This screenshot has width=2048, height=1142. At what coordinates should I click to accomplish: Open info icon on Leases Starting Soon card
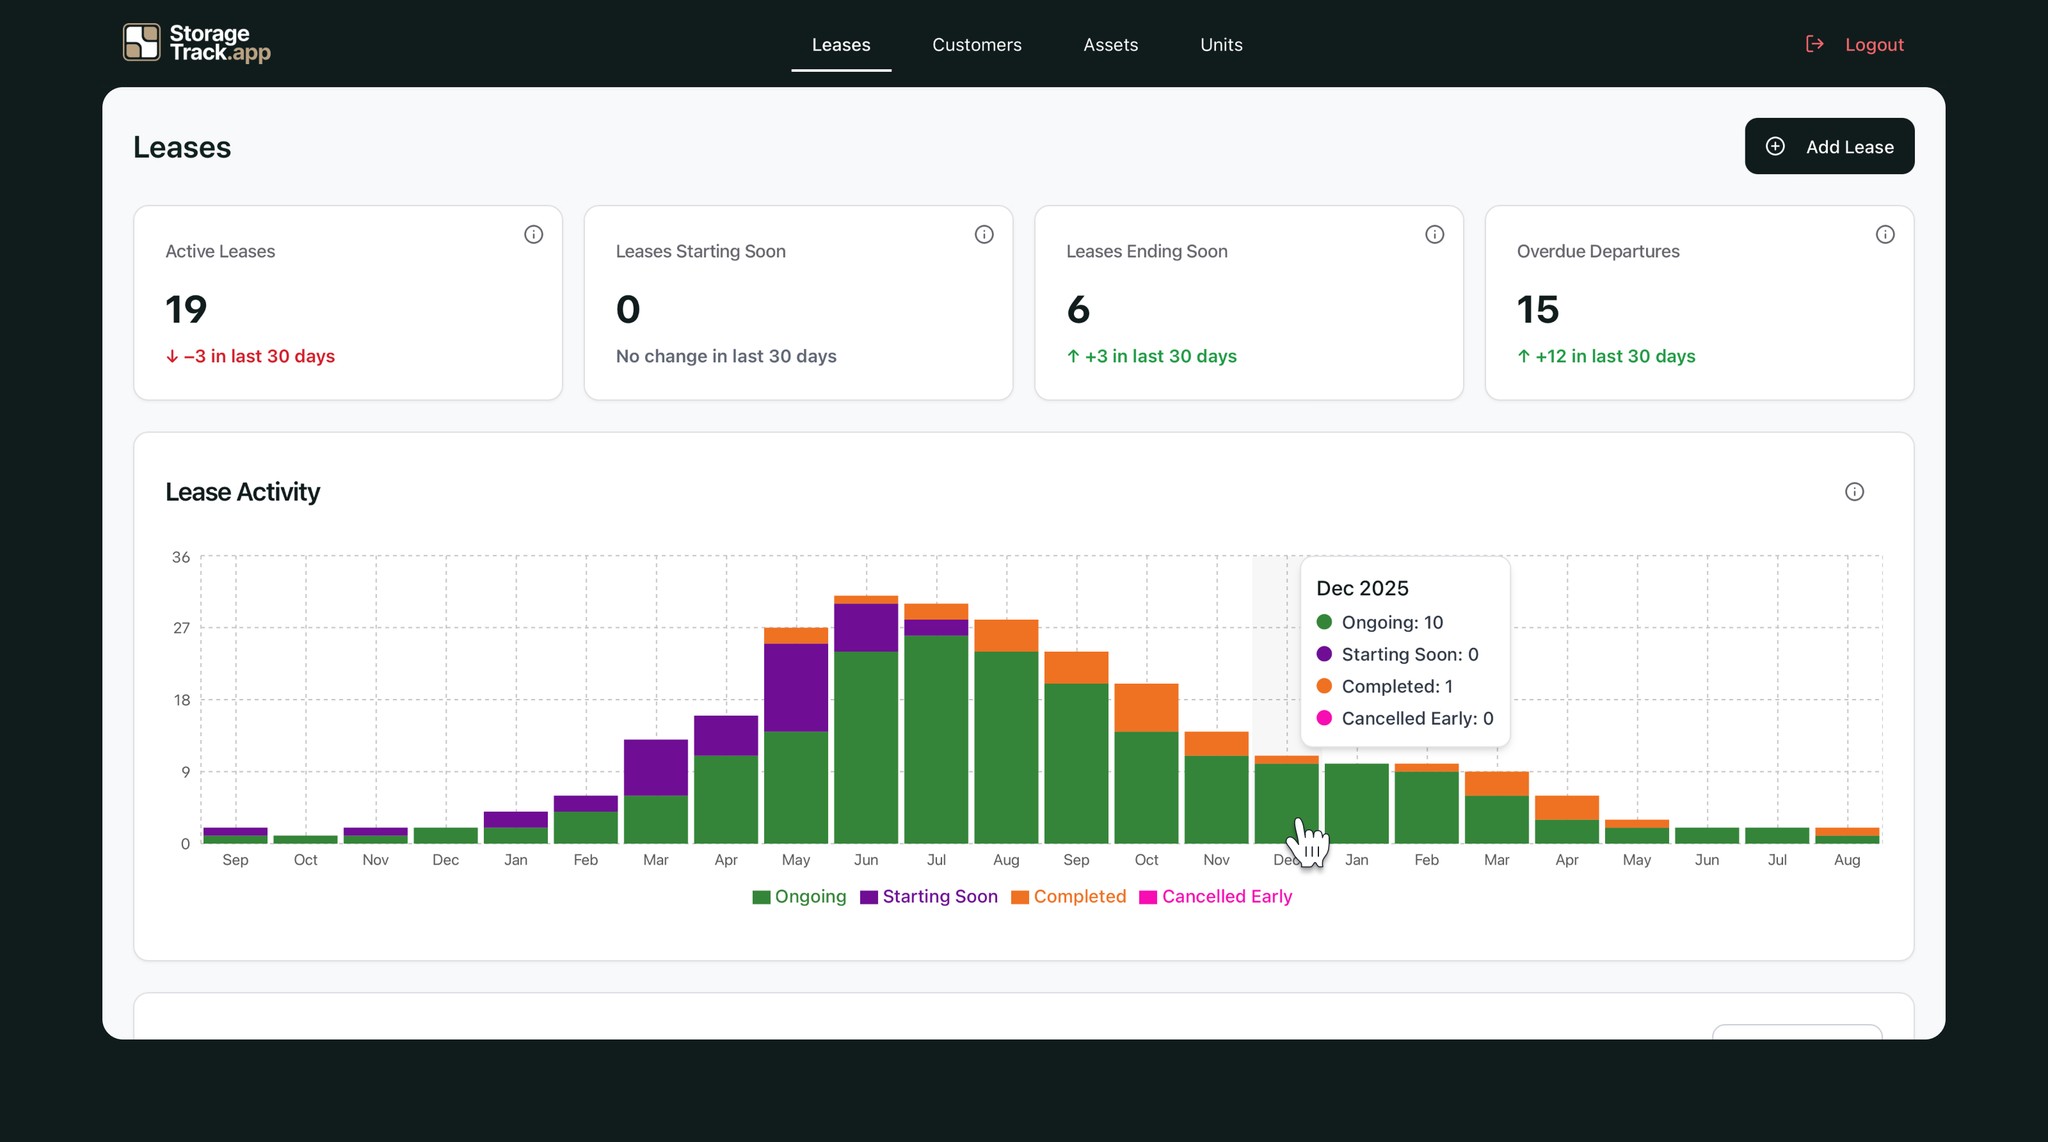click(x=984, y=234)
